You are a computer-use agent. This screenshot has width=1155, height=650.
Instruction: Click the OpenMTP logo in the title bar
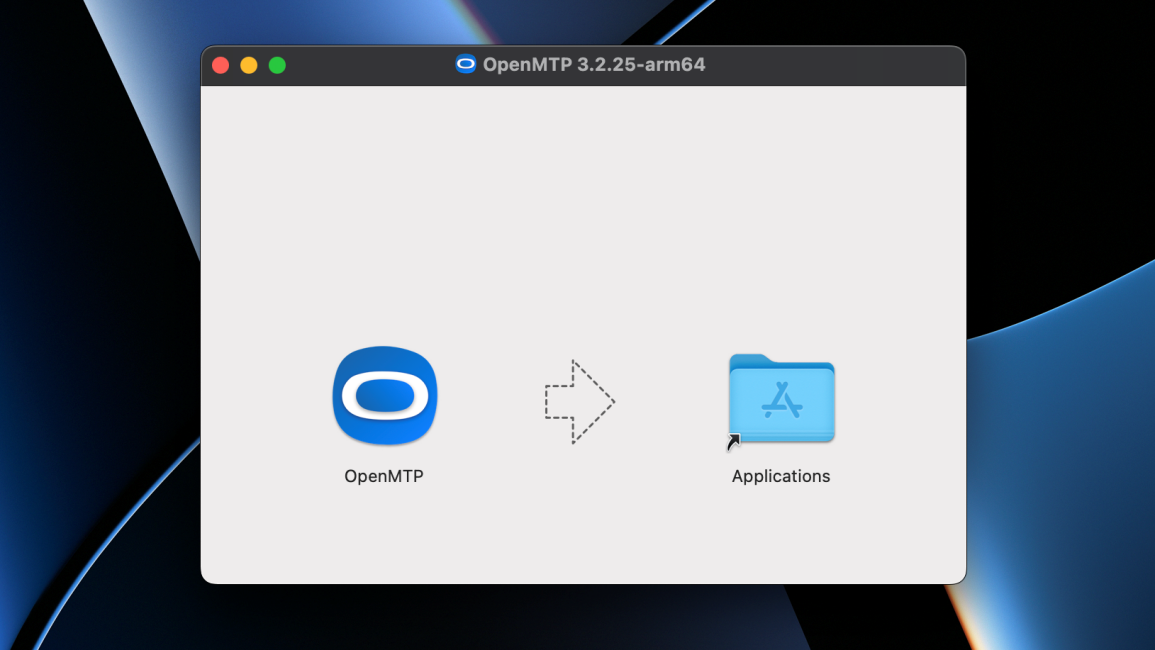coord(466,64)
